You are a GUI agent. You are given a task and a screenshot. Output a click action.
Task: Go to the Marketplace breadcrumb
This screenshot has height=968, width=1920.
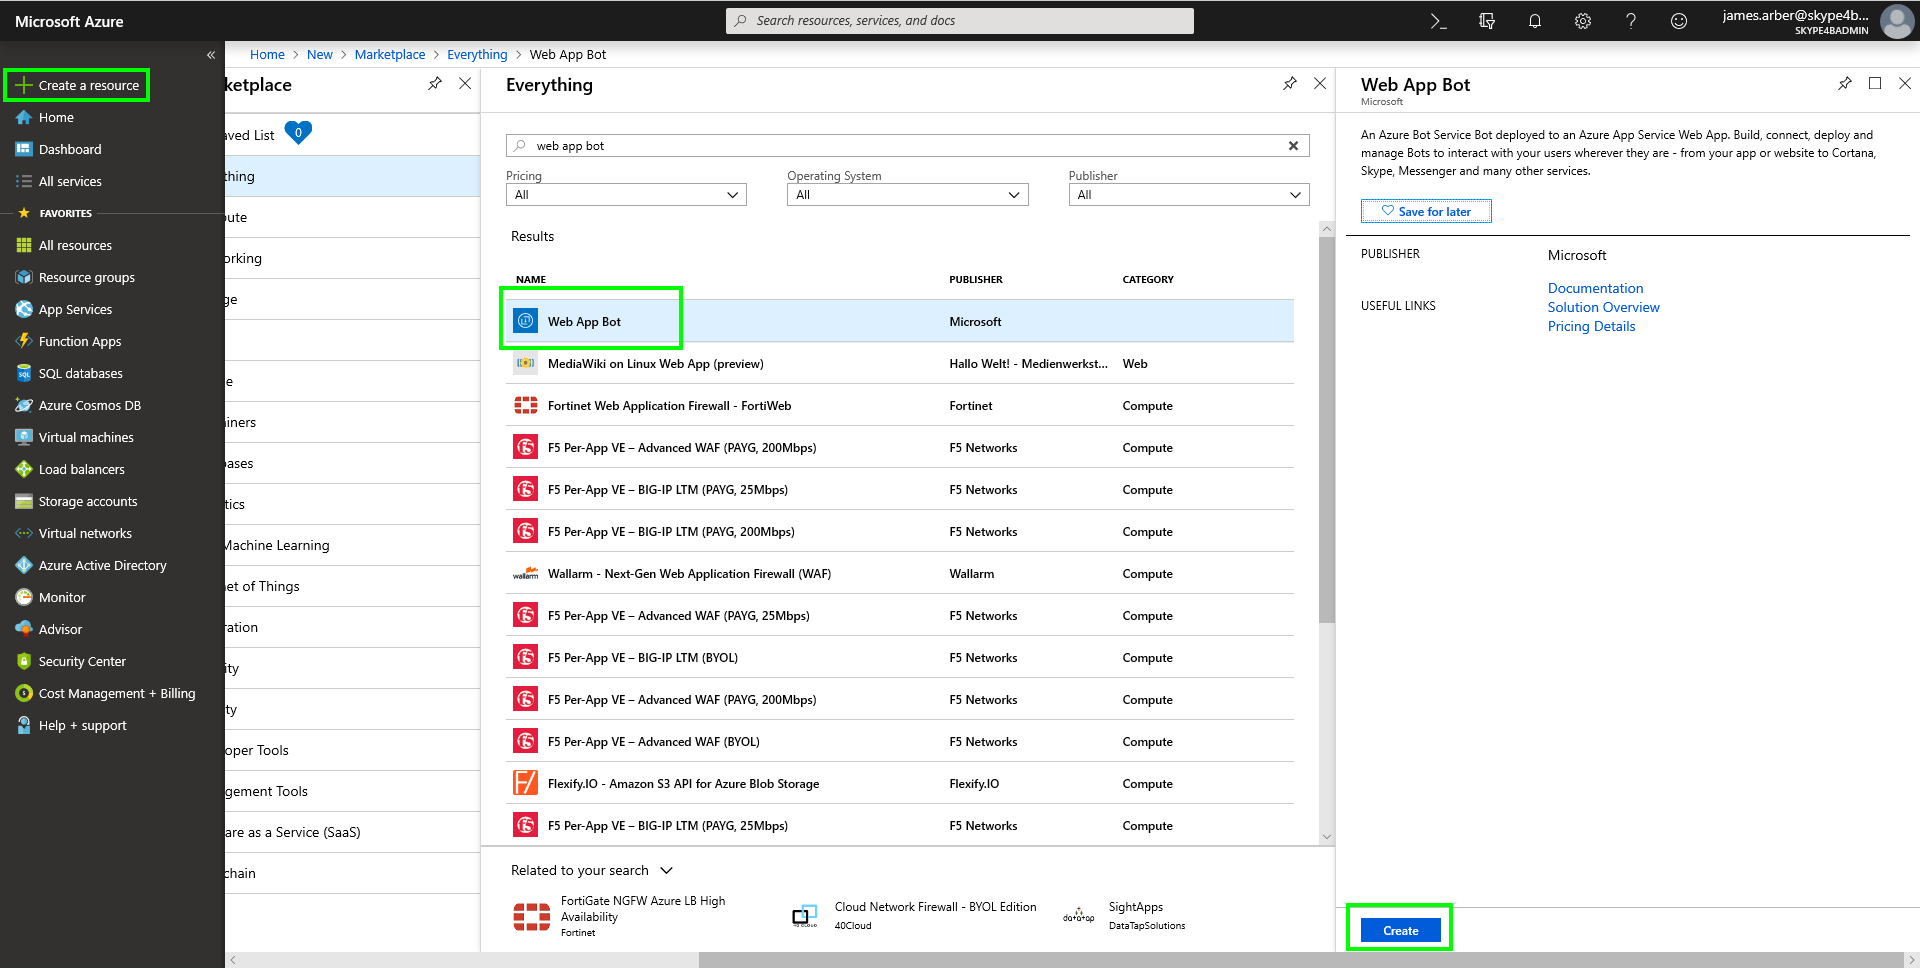(389, 54)
